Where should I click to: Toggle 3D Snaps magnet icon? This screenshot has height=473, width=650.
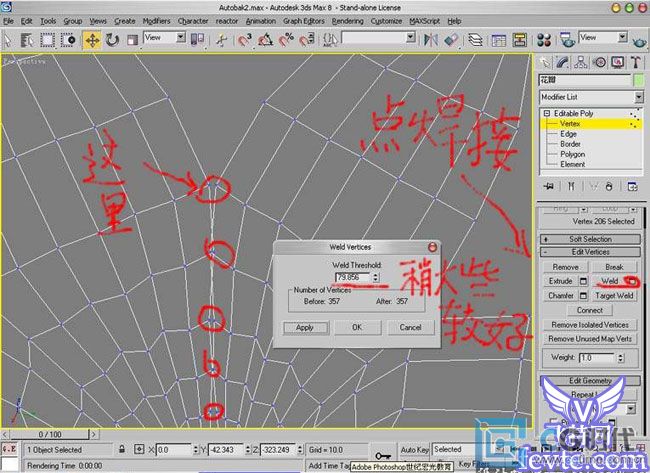point(245,40)
